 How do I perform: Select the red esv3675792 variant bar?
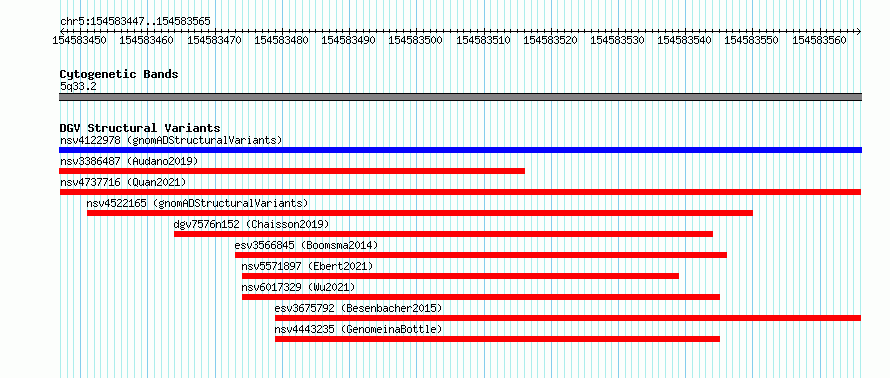tap(568, 318)
